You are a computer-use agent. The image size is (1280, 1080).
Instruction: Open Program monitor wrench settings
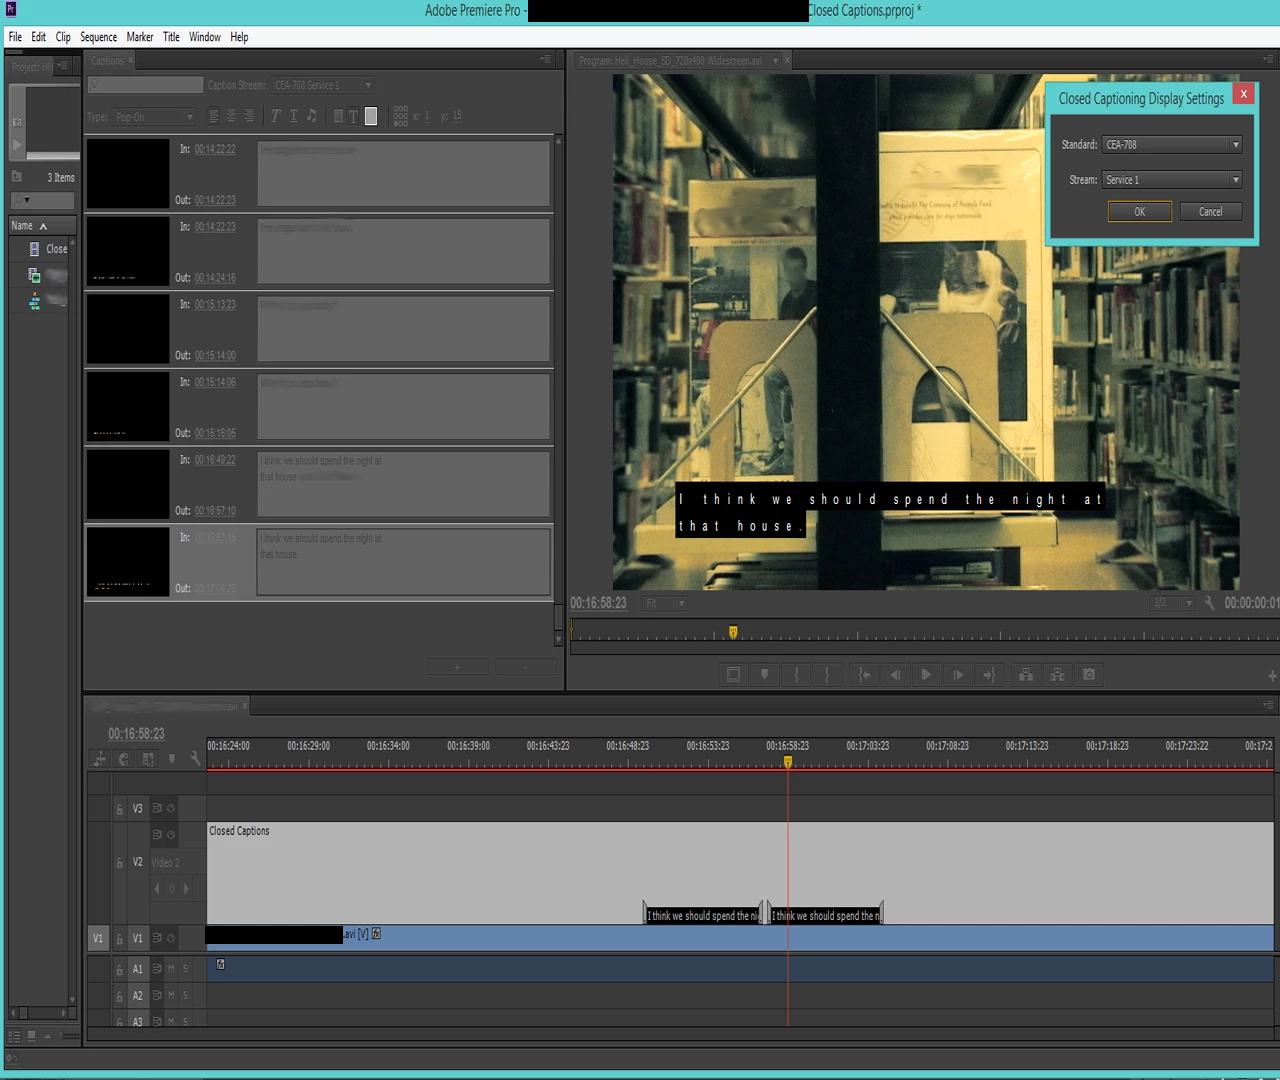tap(1209, 603)
